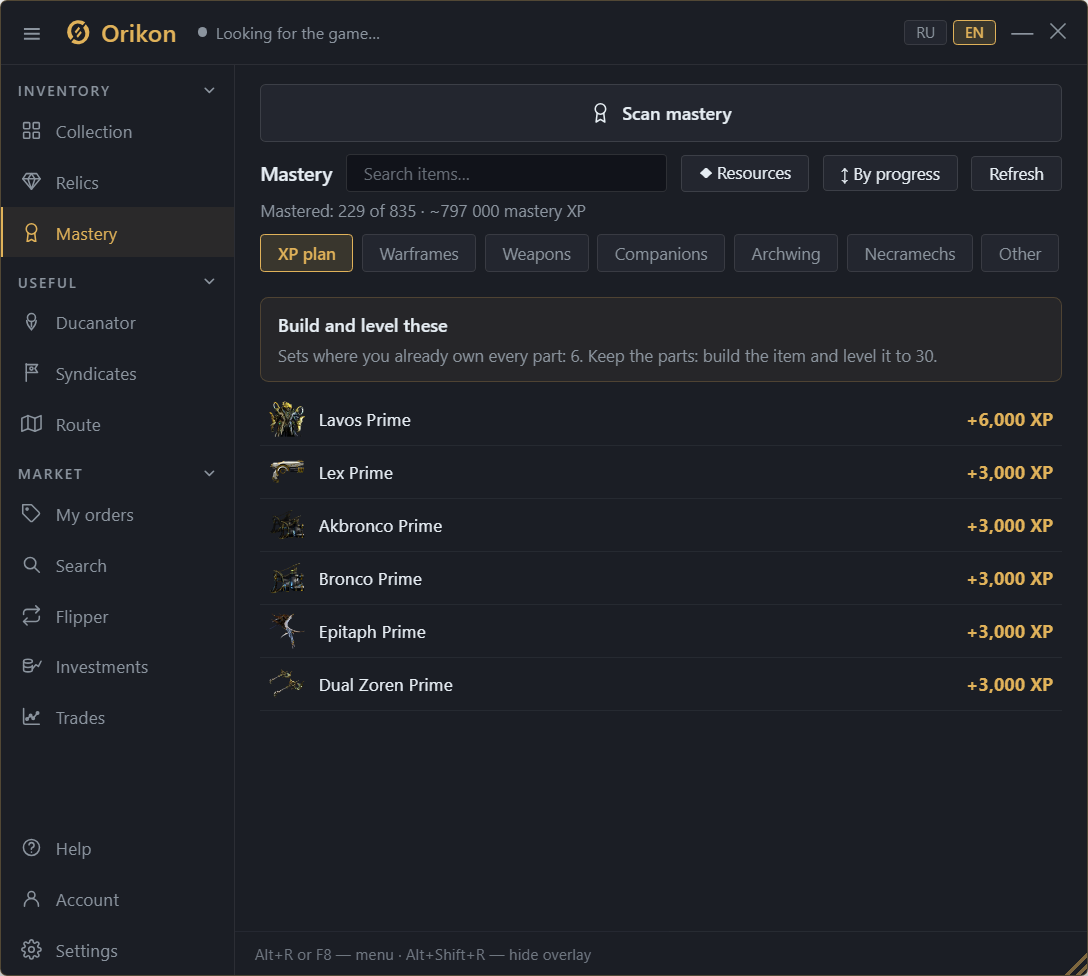The image size is (1088, 976).
Task: Minimize the Orikon window
Action: click(1022, 33)
